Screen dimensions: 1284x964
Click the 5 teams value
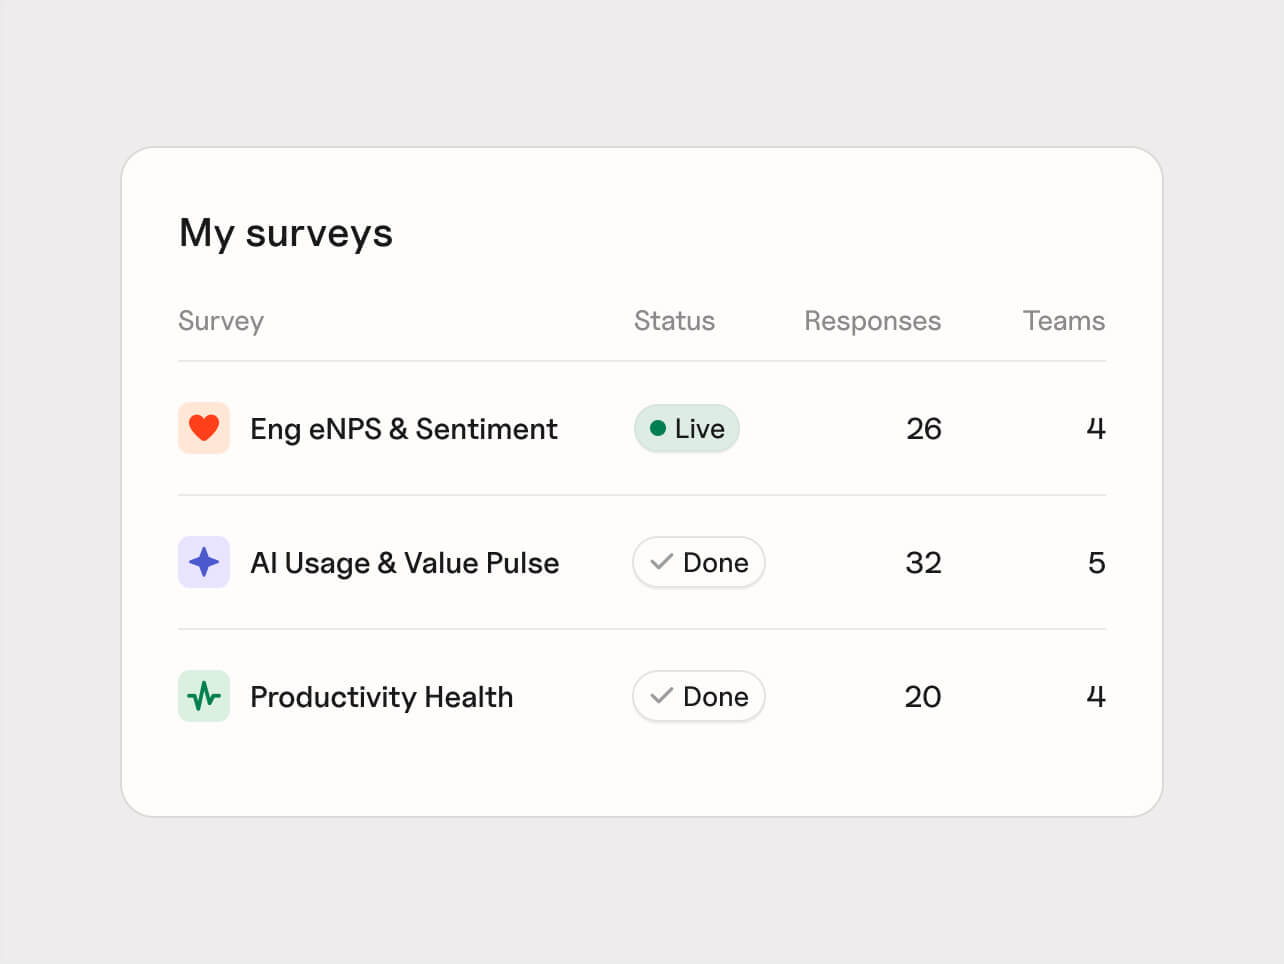pyautogui.click(x=1097, y=563)
